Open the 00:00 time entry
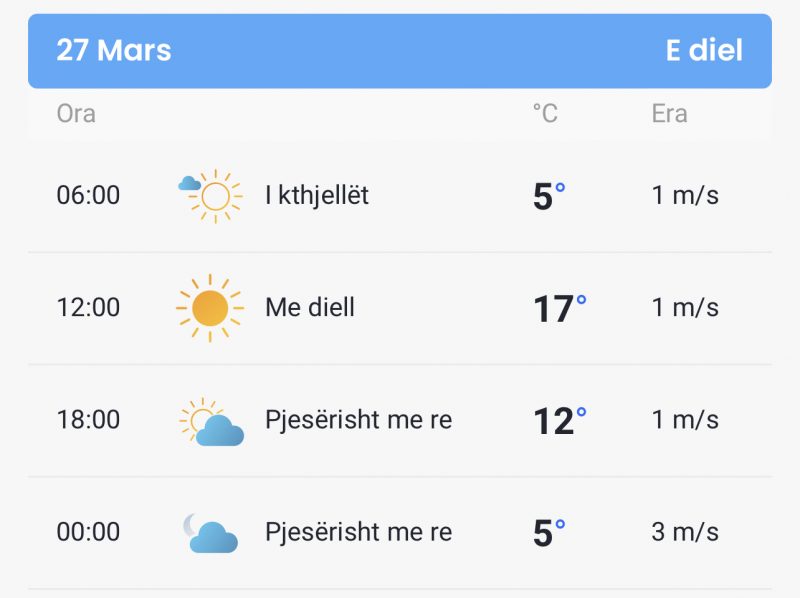This screenshot has width=800, height=598. click(x=88, y=532)
